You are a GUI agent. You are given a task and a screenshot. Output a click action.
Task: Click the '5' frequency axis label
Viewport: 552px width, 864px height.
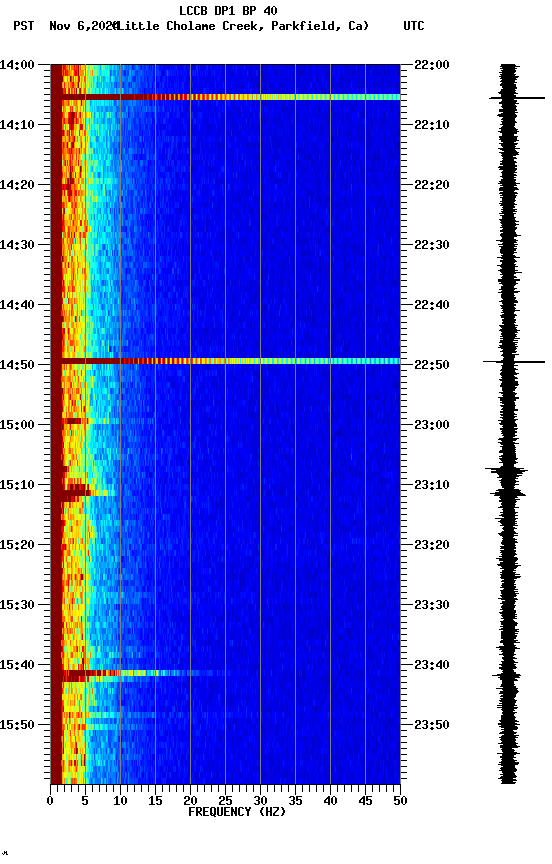(85, 801)
